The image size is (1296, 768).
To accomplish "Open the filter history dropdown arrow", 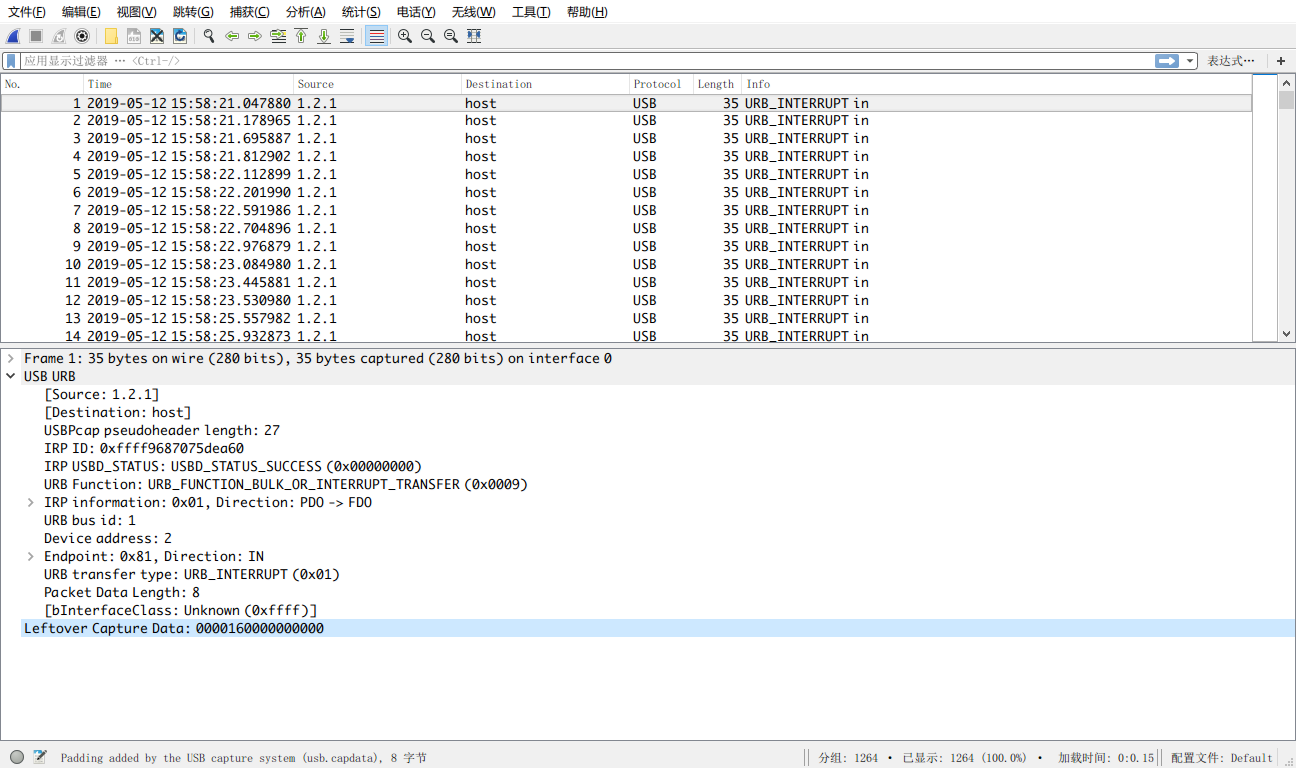I will coord(1190,61).
